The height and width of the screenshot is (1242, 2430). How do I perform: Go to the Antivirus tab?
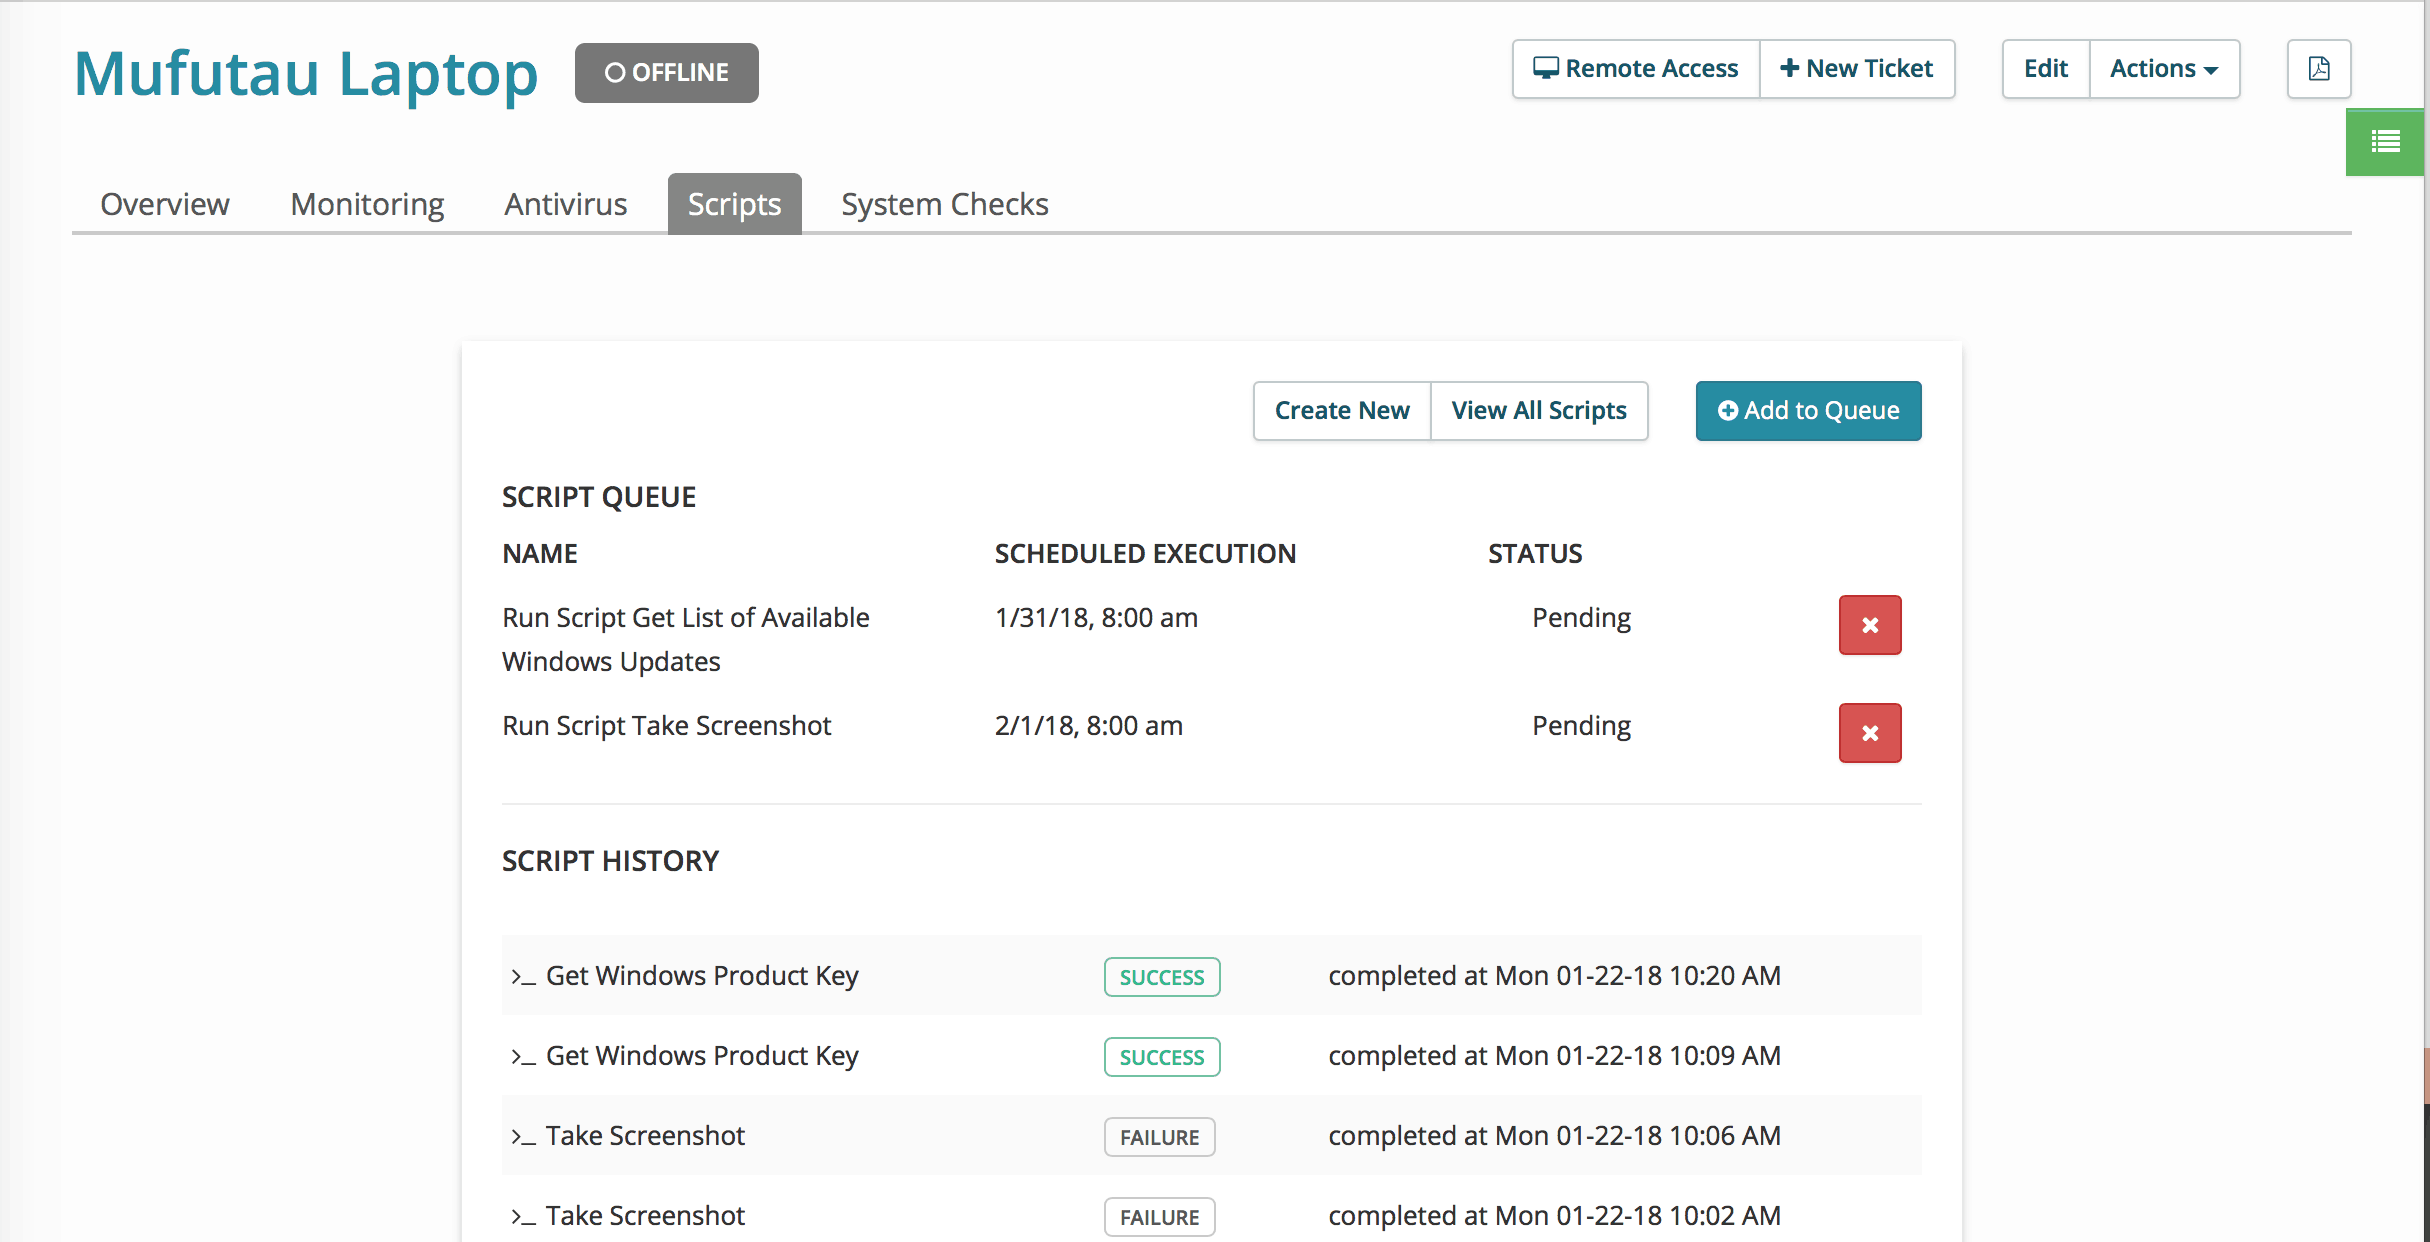[565, 204]
